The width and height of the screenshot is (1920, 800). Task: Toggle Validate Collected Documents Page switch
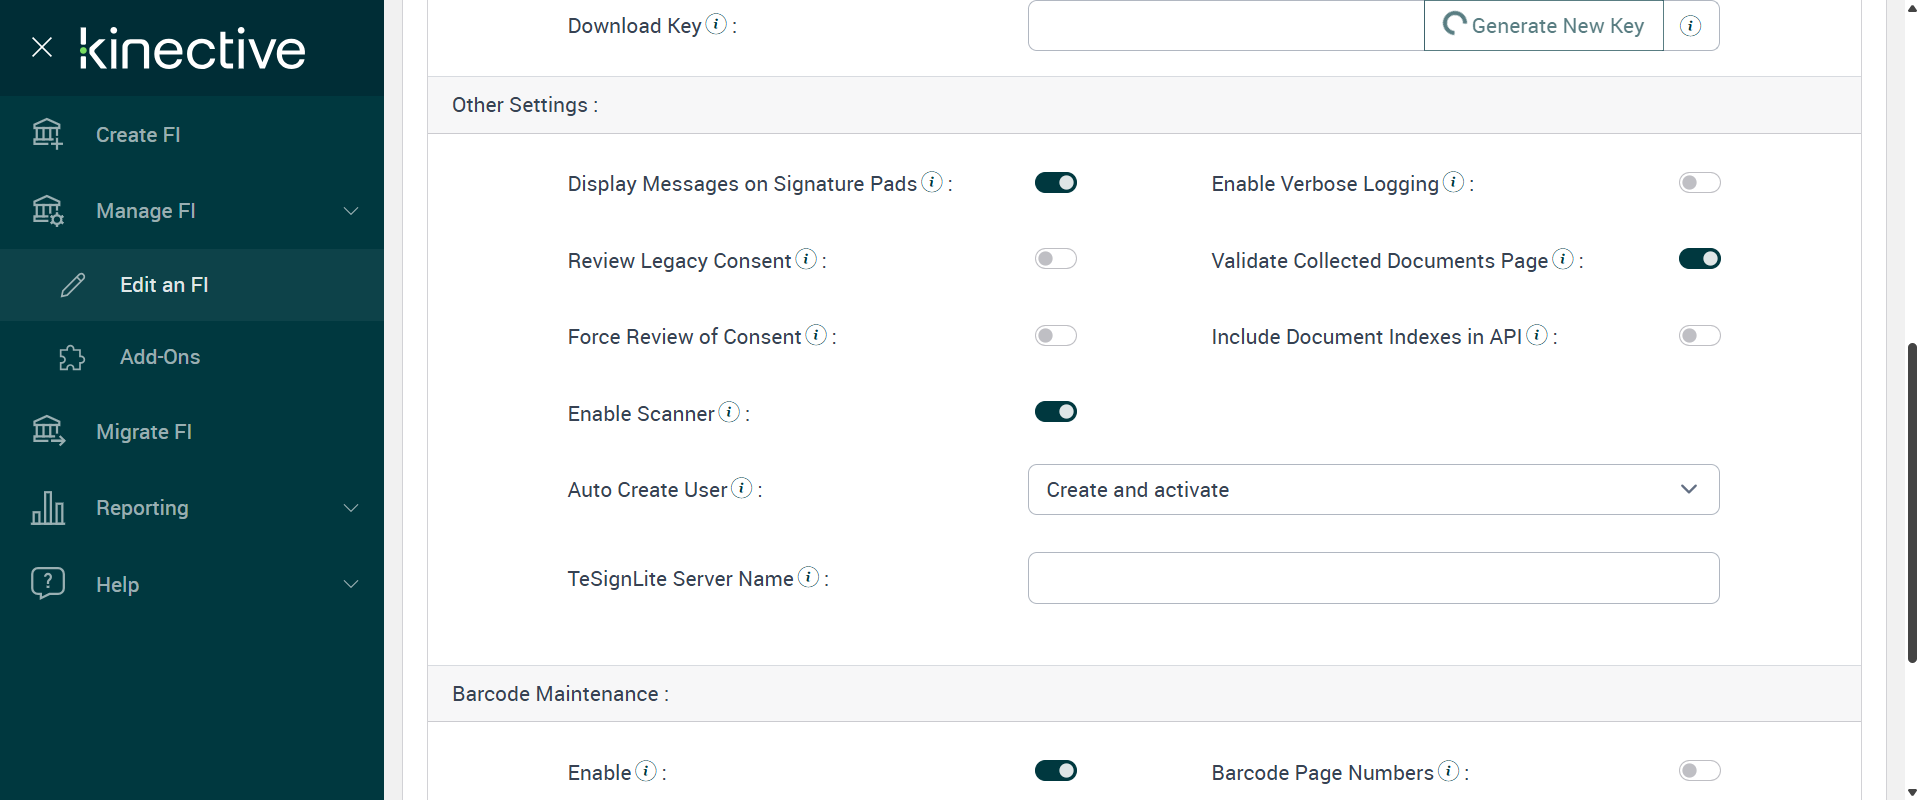[x=1700, y=259]
